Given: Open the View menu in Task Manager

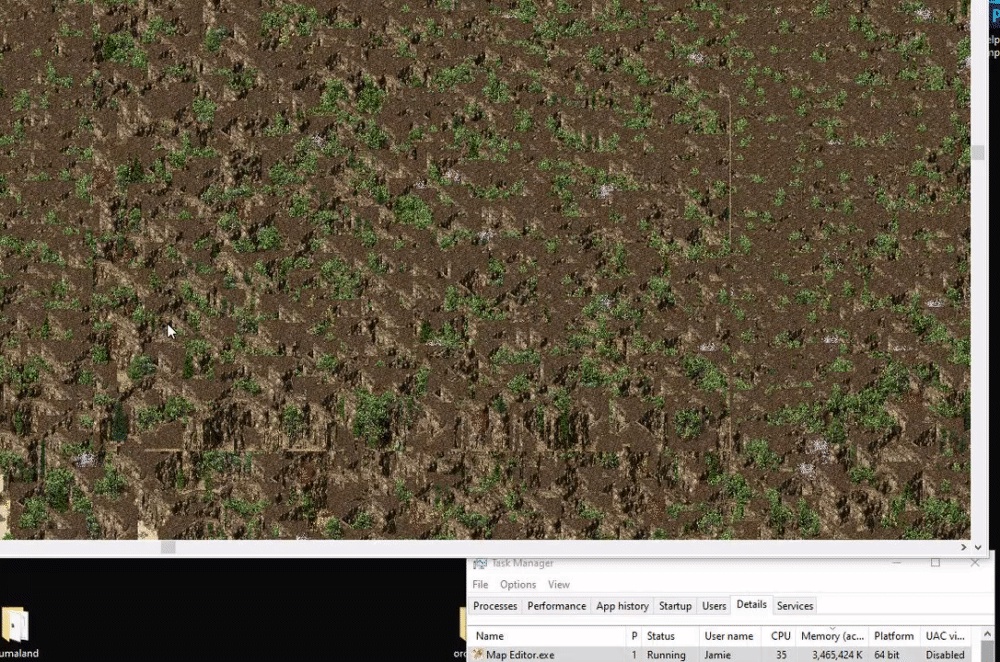Looking at the screenshot, I should click(x=559, y=584).
